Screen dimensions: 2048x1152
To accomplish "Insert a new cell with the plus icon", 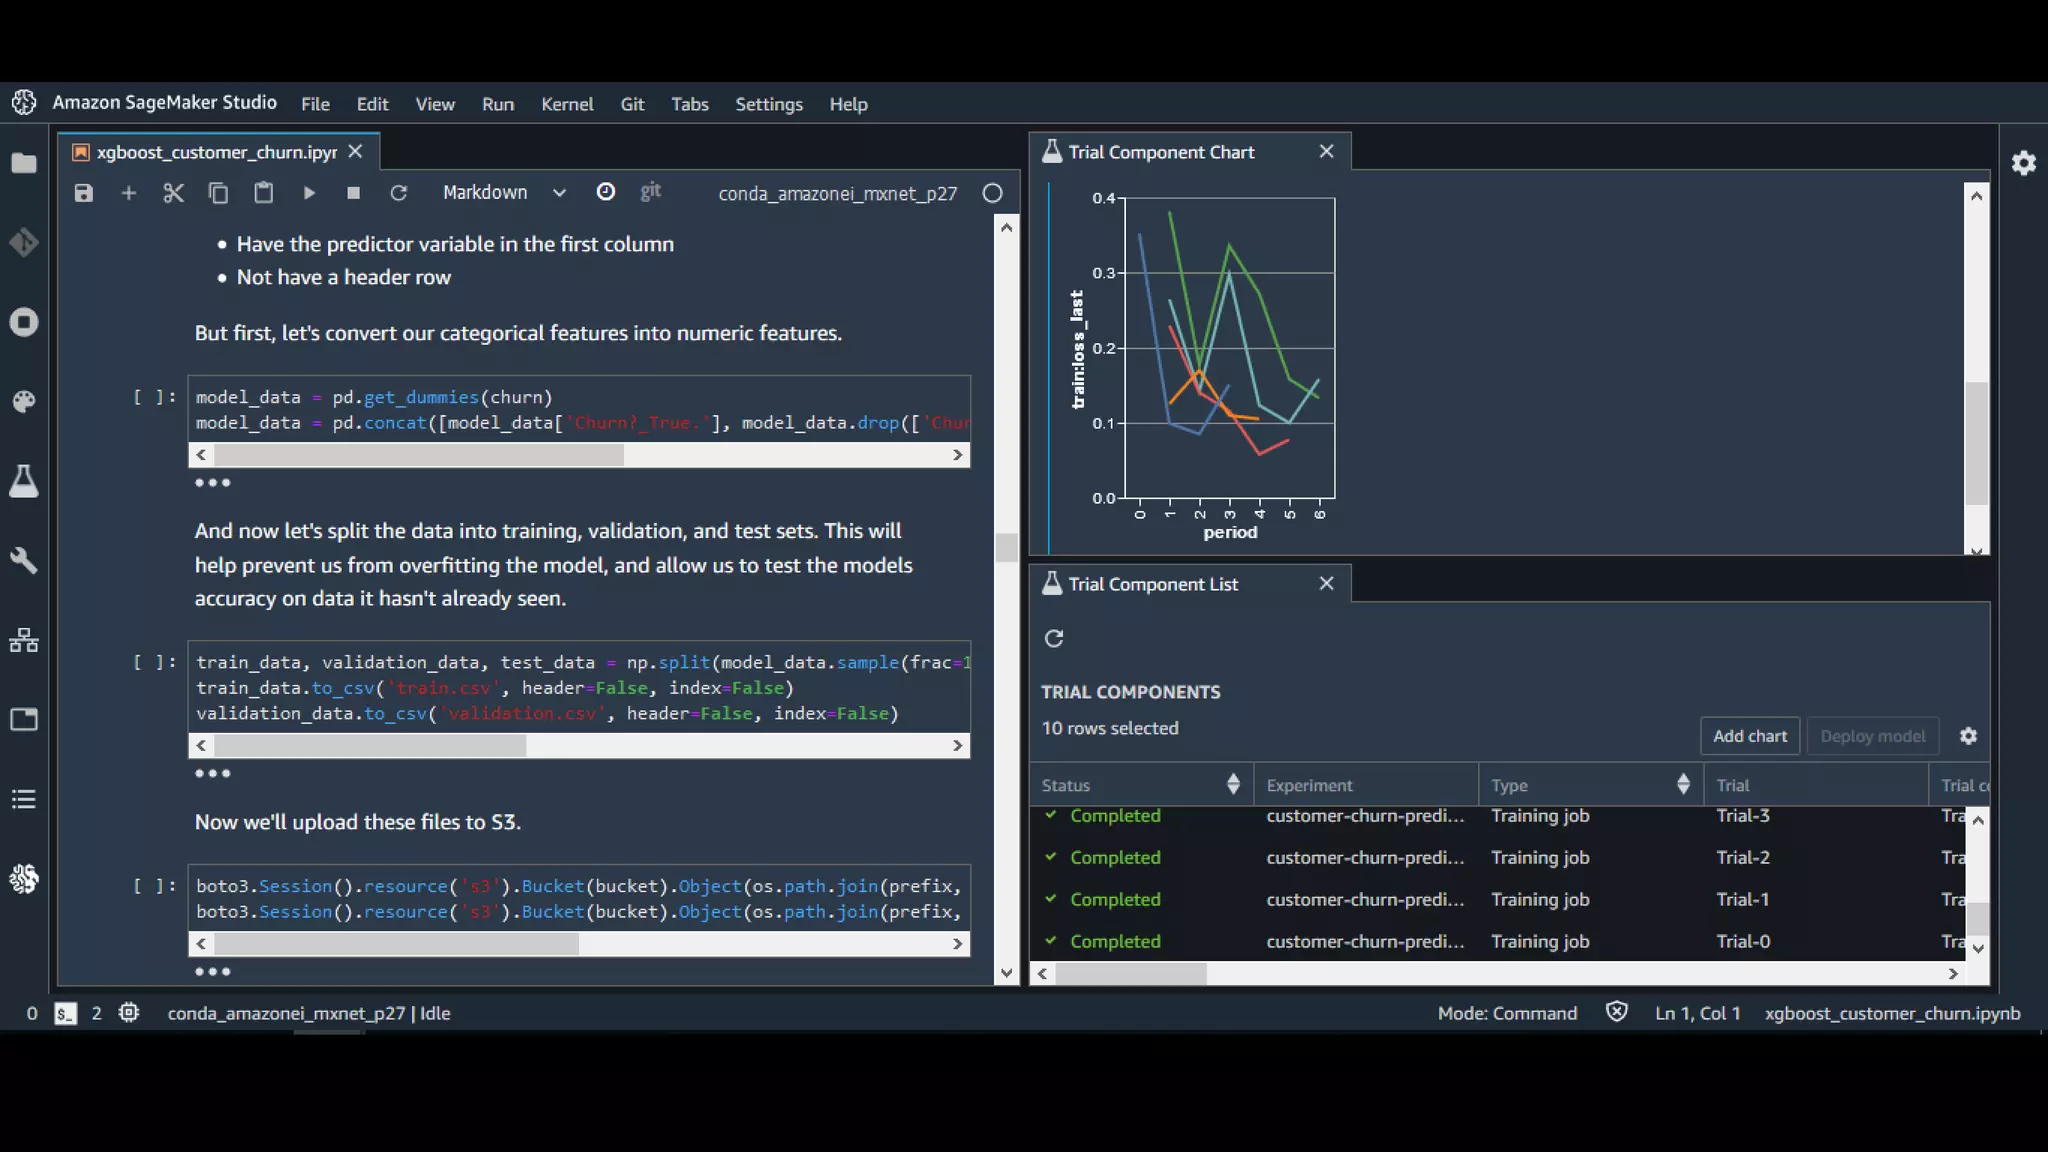I will 128,193.
